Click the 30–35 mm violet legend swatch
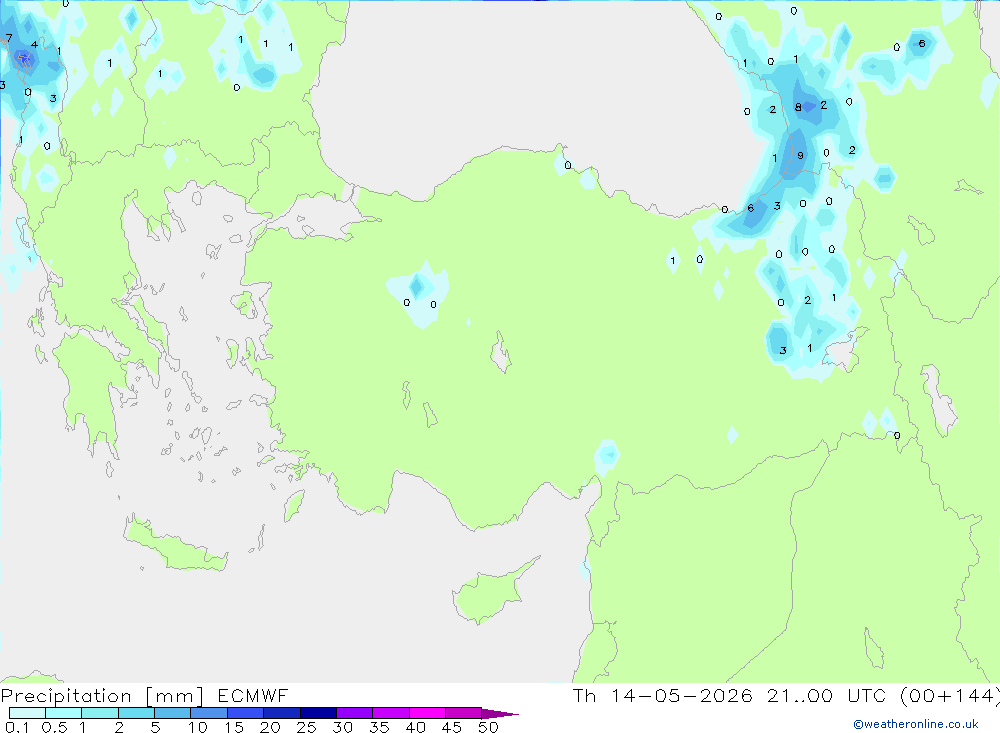Screen dimensions: 1000x733 click(355, 713)
